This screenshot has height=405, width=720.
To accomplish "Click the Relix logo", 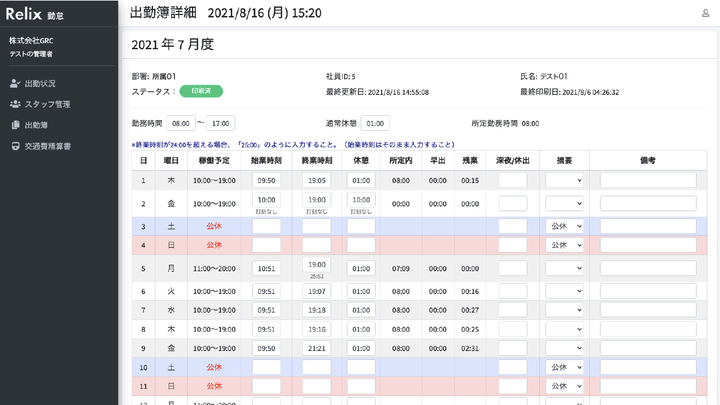I will pyautogui.click(x=25, y=13).
